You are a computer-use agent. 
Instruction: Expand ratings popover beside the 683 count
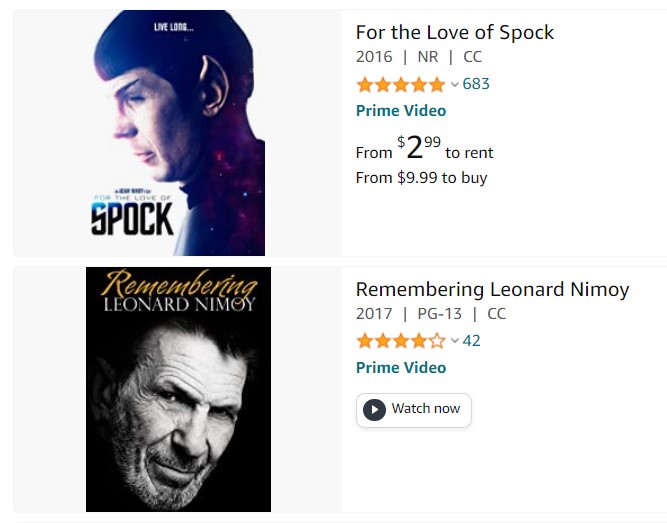(455, 85)
